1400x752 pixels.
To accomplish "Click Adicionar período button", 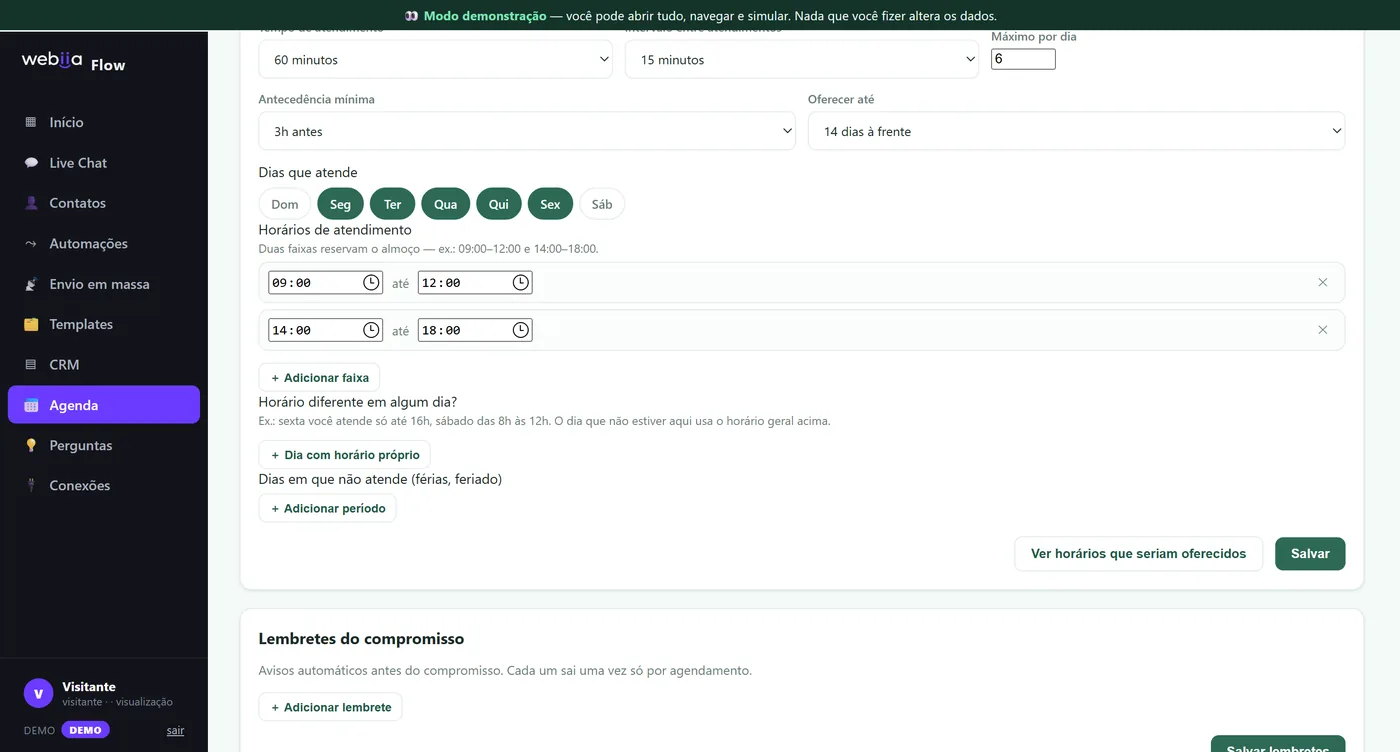I will coord(327,508).
